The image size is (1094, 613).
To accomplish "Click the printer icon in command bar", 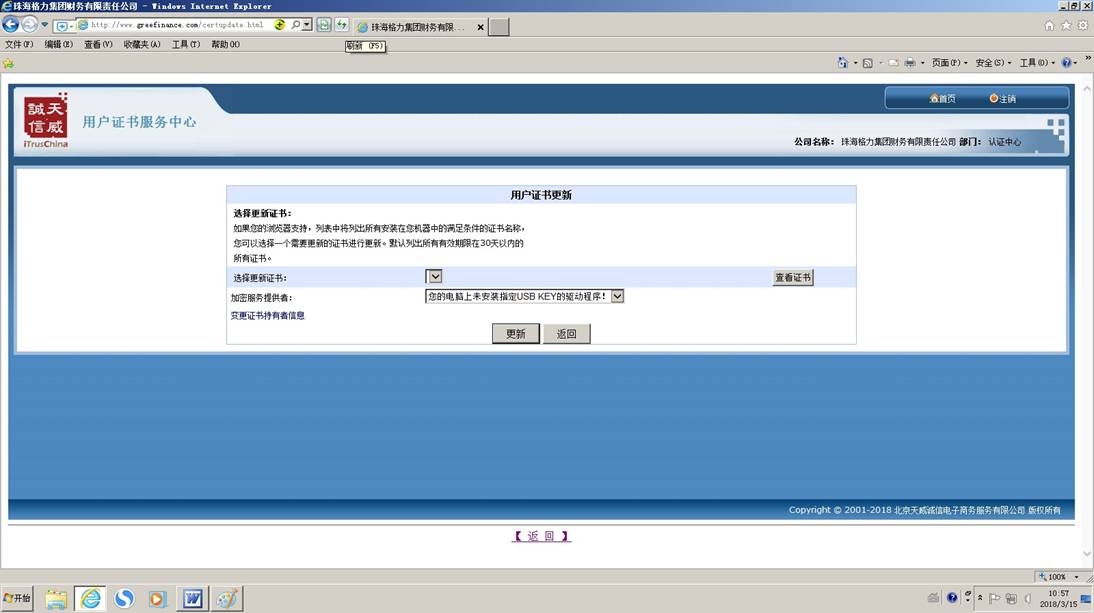I will click(910, 63).
